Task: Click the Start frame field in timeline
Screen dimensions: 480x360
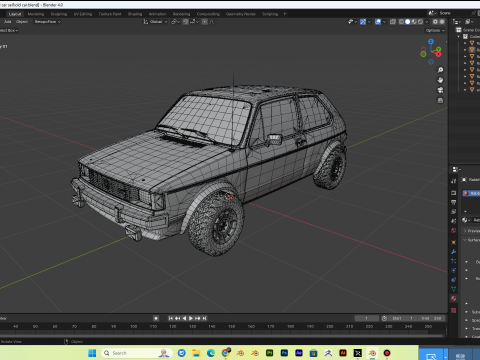Action: [402, 318]
